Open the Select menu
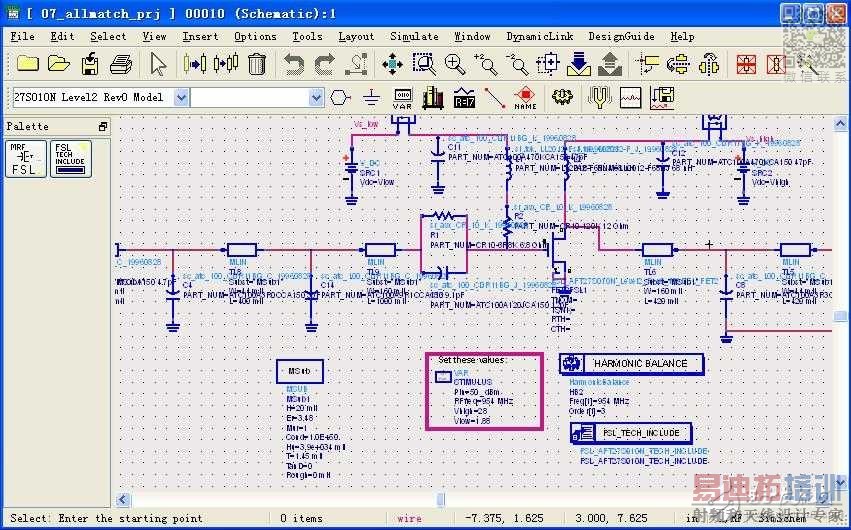The image size is (851, 530). click(108, 36)
